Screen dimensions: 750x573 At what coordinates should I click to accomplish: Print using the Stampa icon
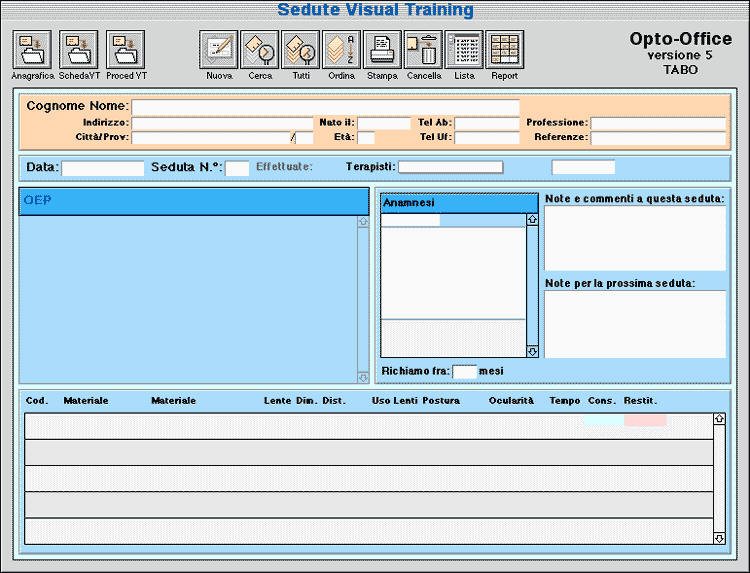(382, 50)
